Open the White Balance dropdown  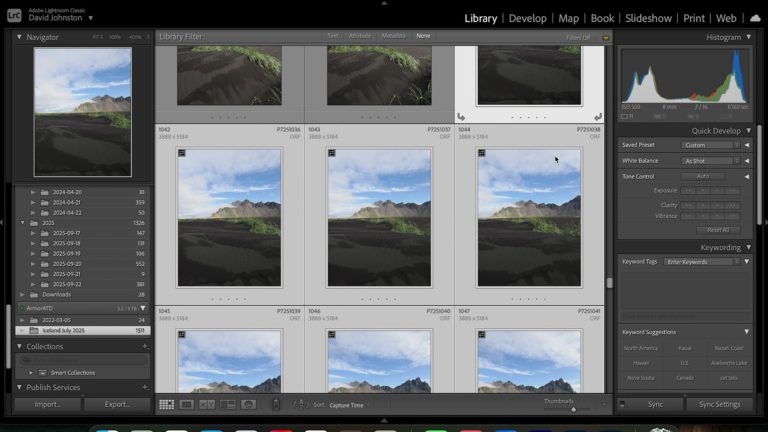pos(709,160)
